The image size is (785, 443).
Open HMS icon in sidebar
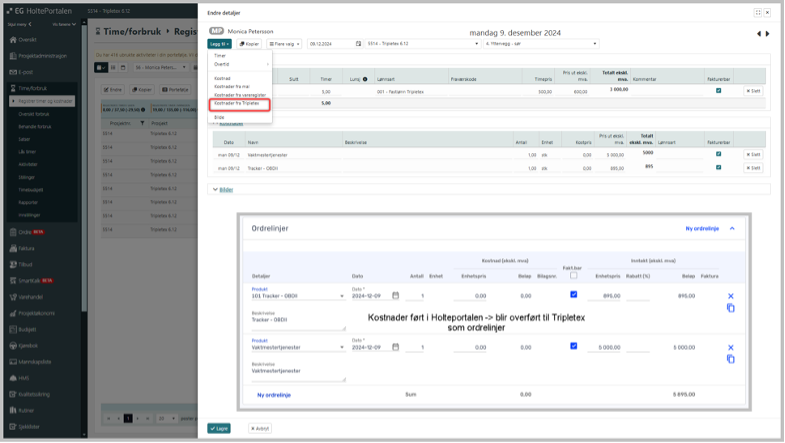point(13,378)
